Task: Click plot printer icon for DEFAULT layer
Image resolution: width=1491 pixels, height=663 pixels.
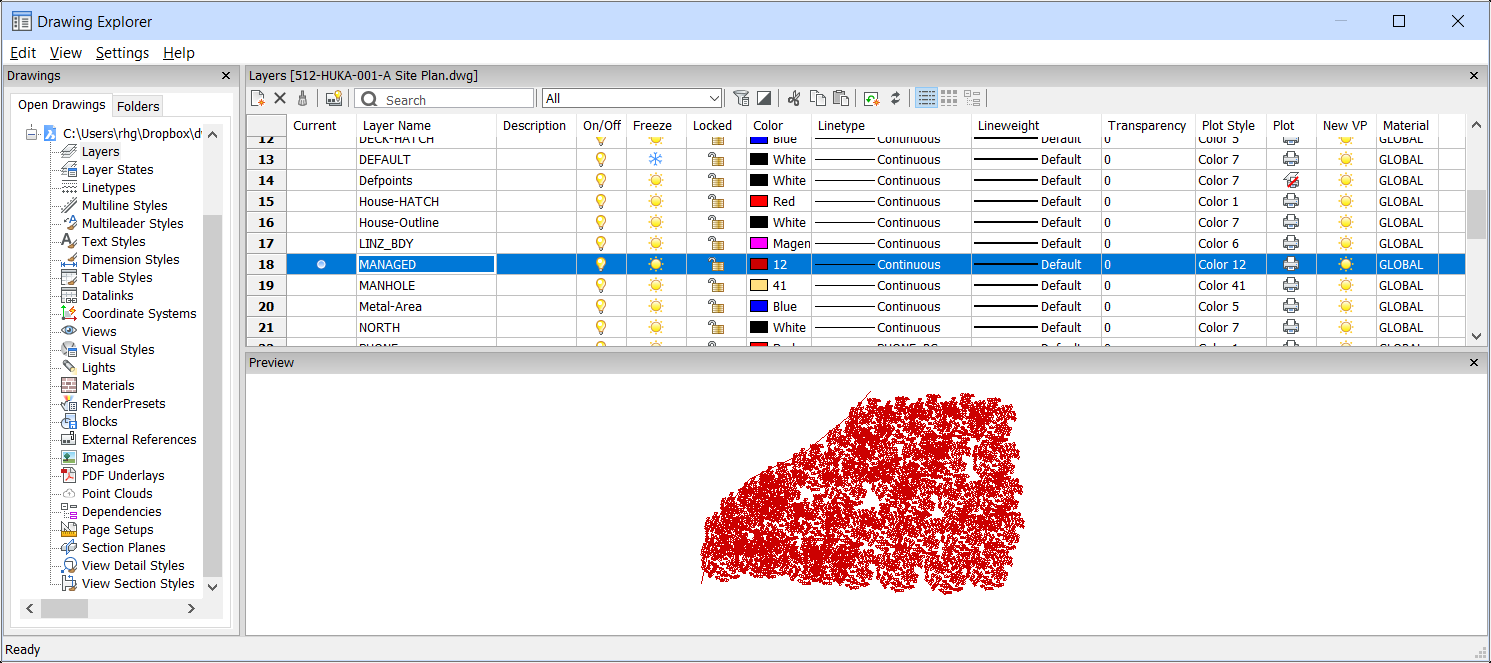Action: click(x=1291, y=160)
